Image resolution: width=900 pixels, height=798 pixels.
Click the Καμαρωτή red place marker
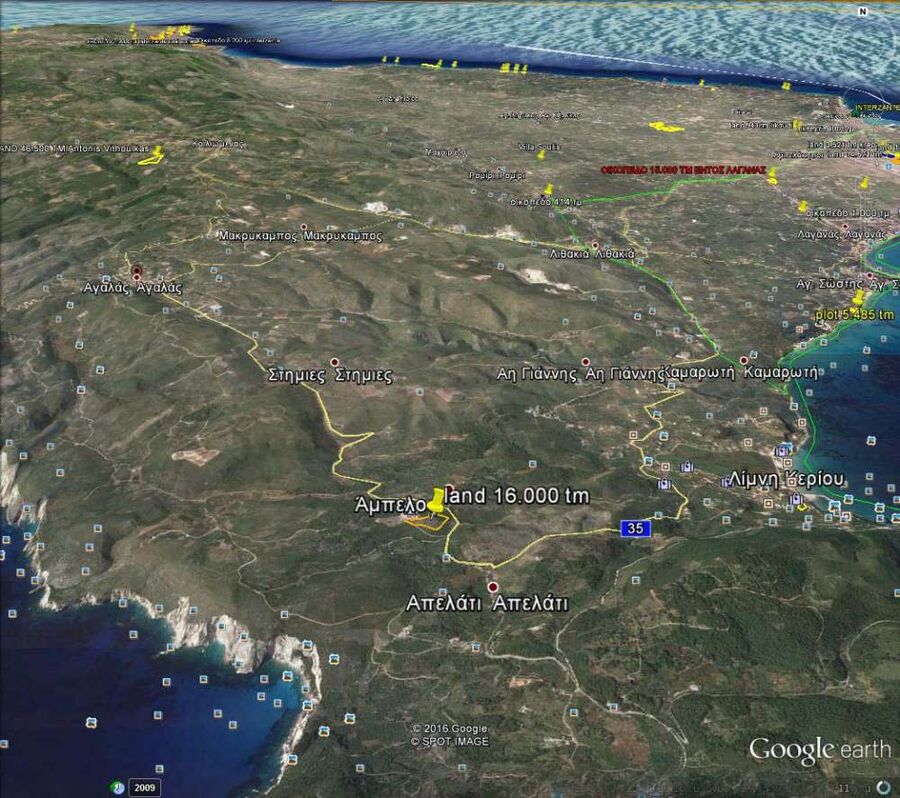(x=744, y=360)
